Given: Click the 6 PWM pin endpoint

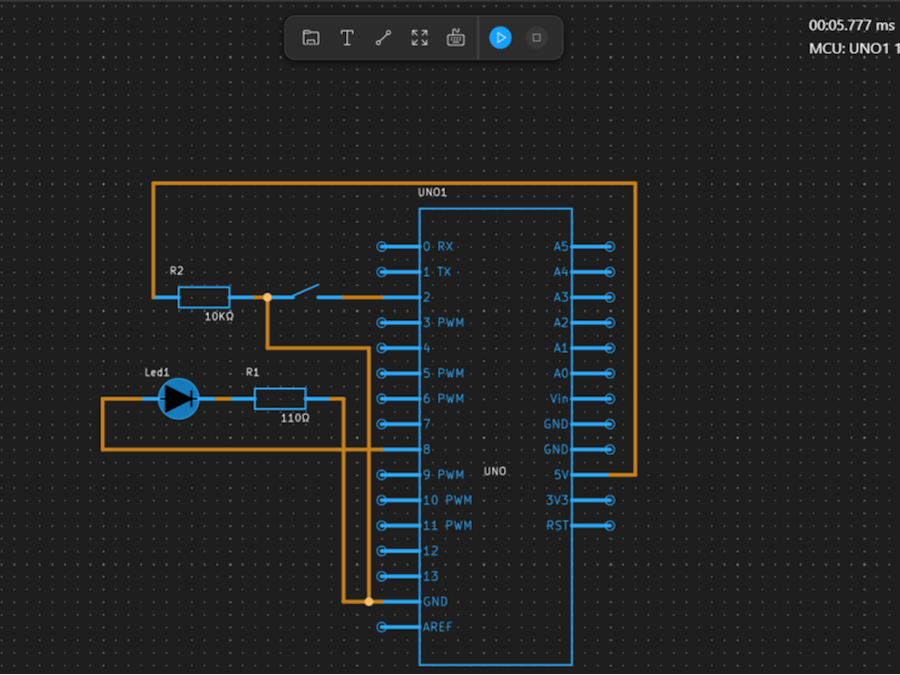Looking at the screenshot, I should point(382,398).
